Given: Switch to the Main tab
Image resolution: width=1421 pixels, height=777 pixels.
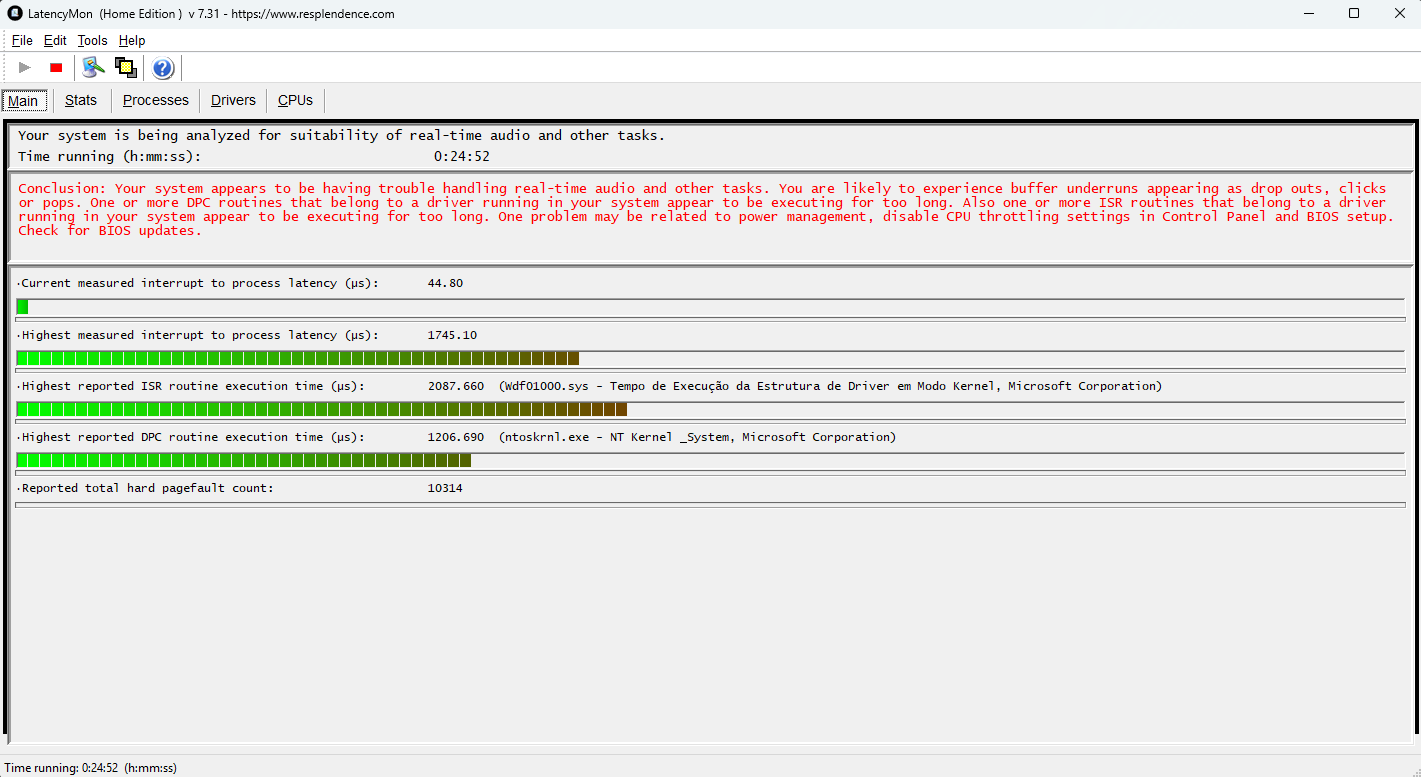Looking at the screenshot, I should (23, 101).
